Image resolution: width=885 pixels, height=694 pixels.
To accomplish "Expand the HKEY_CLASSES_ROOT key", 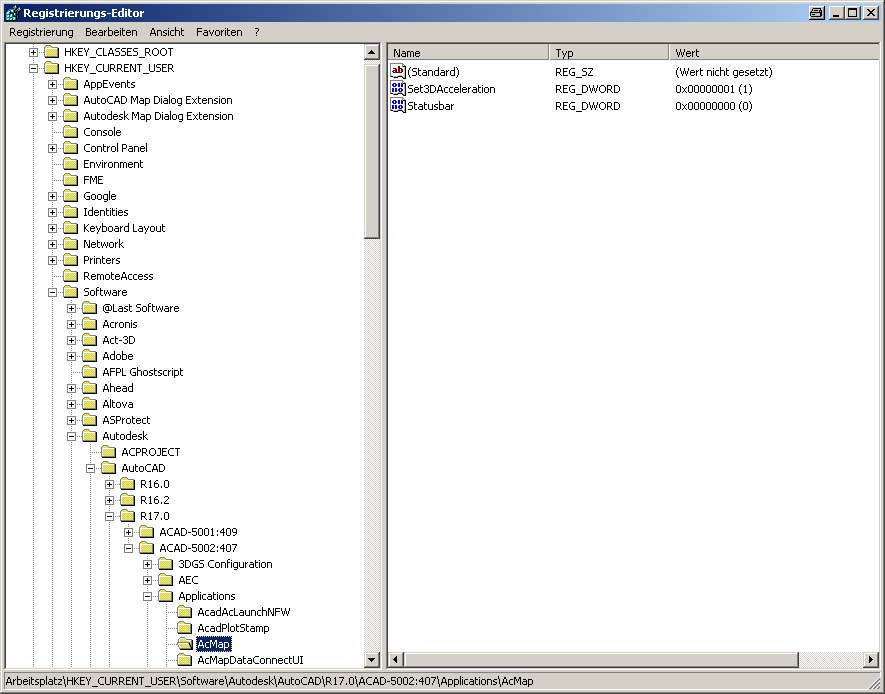I will click(33, 52).
